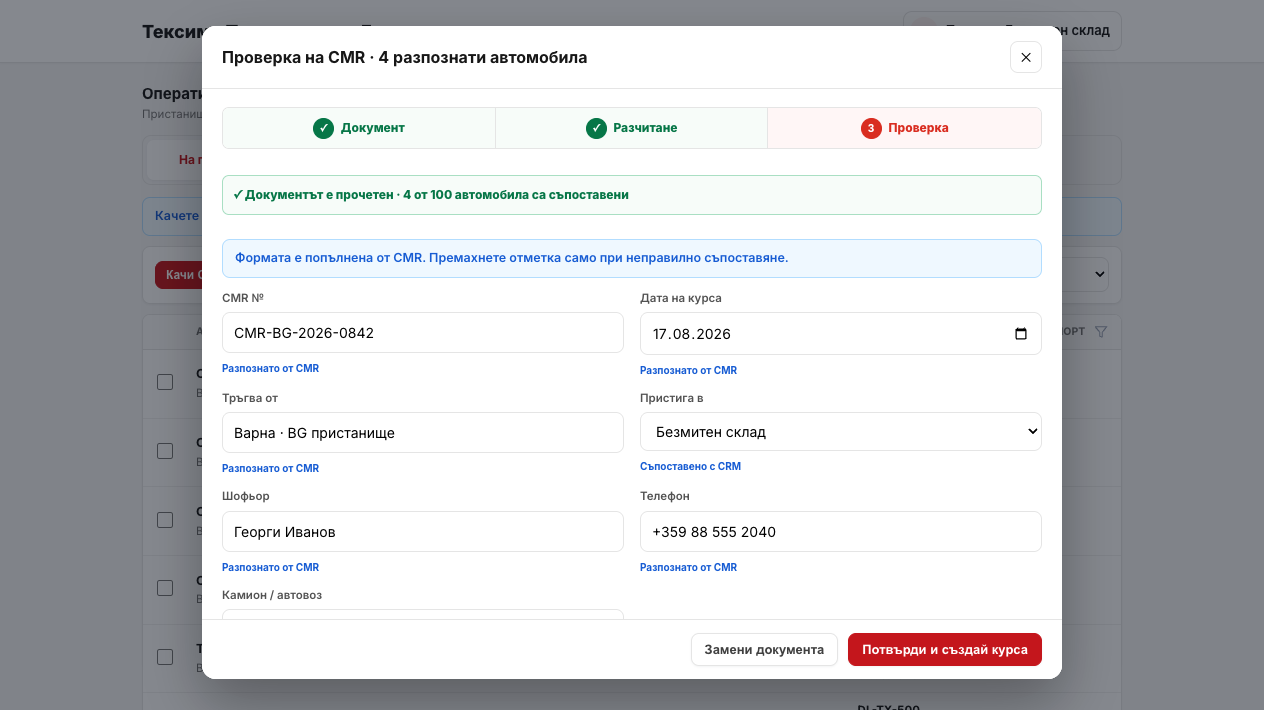Click the Замени документа button
The image size is (1264, 710).
[x=764, y=650]
